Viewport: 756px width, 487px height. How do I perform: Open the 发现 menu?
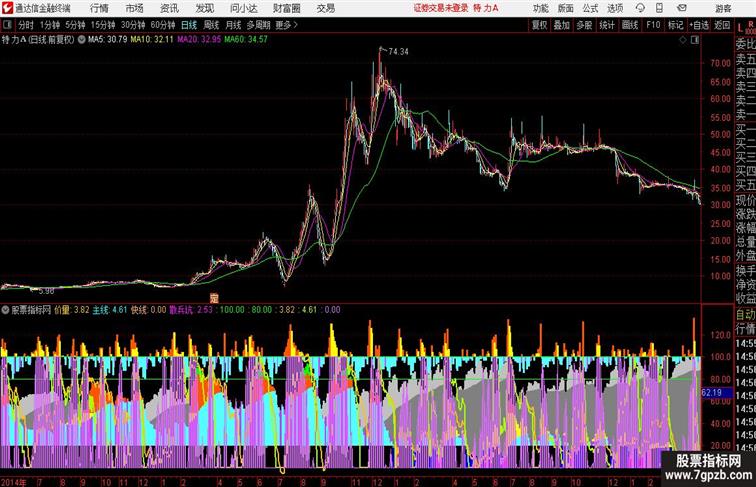click(204, 8)
